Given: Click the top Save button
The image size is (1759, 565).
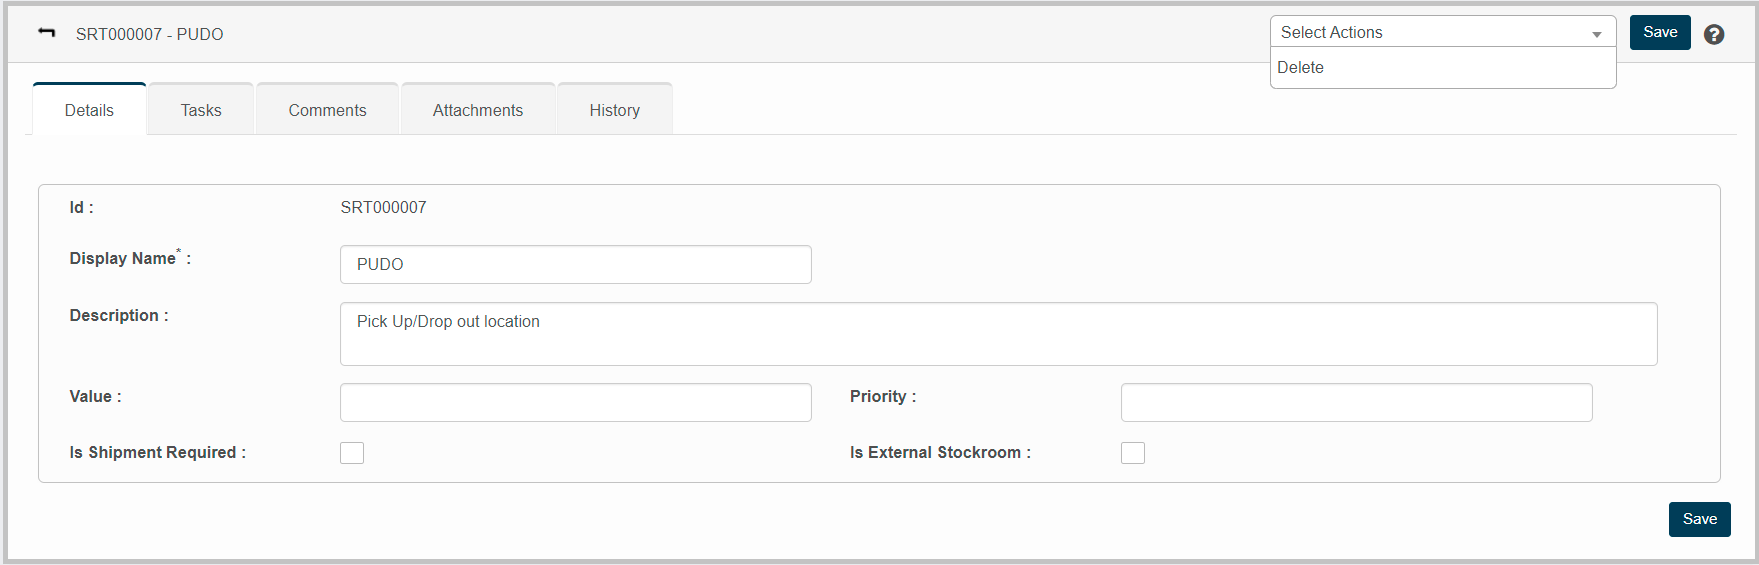Looking at the screenshot, I should [x=1660, y=32].
